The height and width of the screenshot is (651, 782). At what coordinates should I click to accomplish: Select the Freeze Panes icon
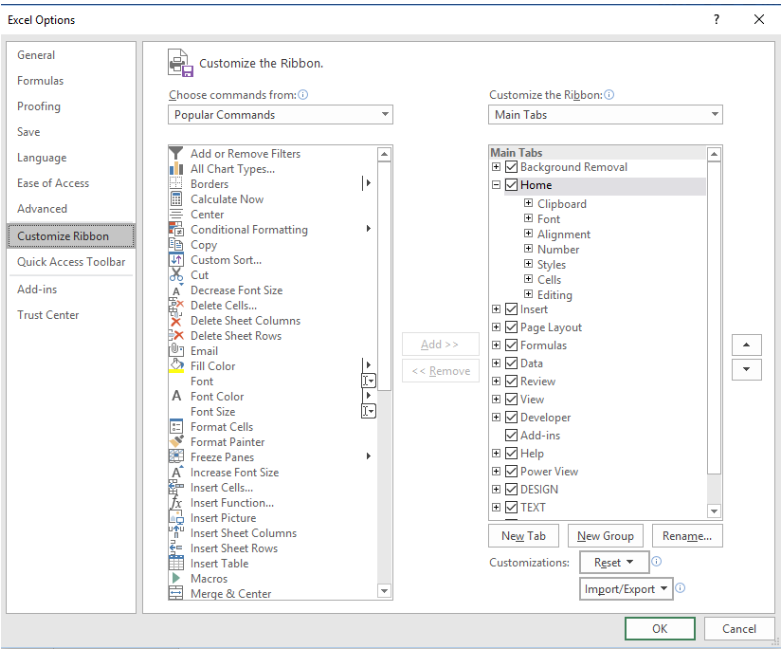pyautogui.click(x=176, y=456)
